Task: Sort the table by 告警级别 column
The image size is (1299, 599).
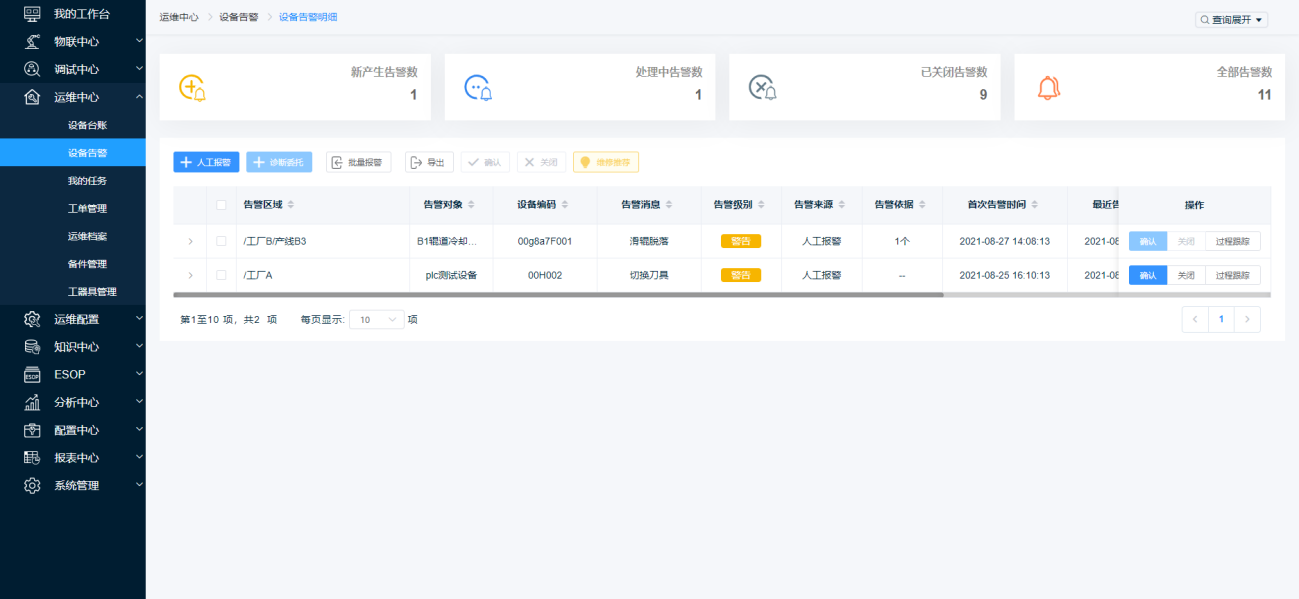Action: [x=736, y=205]
